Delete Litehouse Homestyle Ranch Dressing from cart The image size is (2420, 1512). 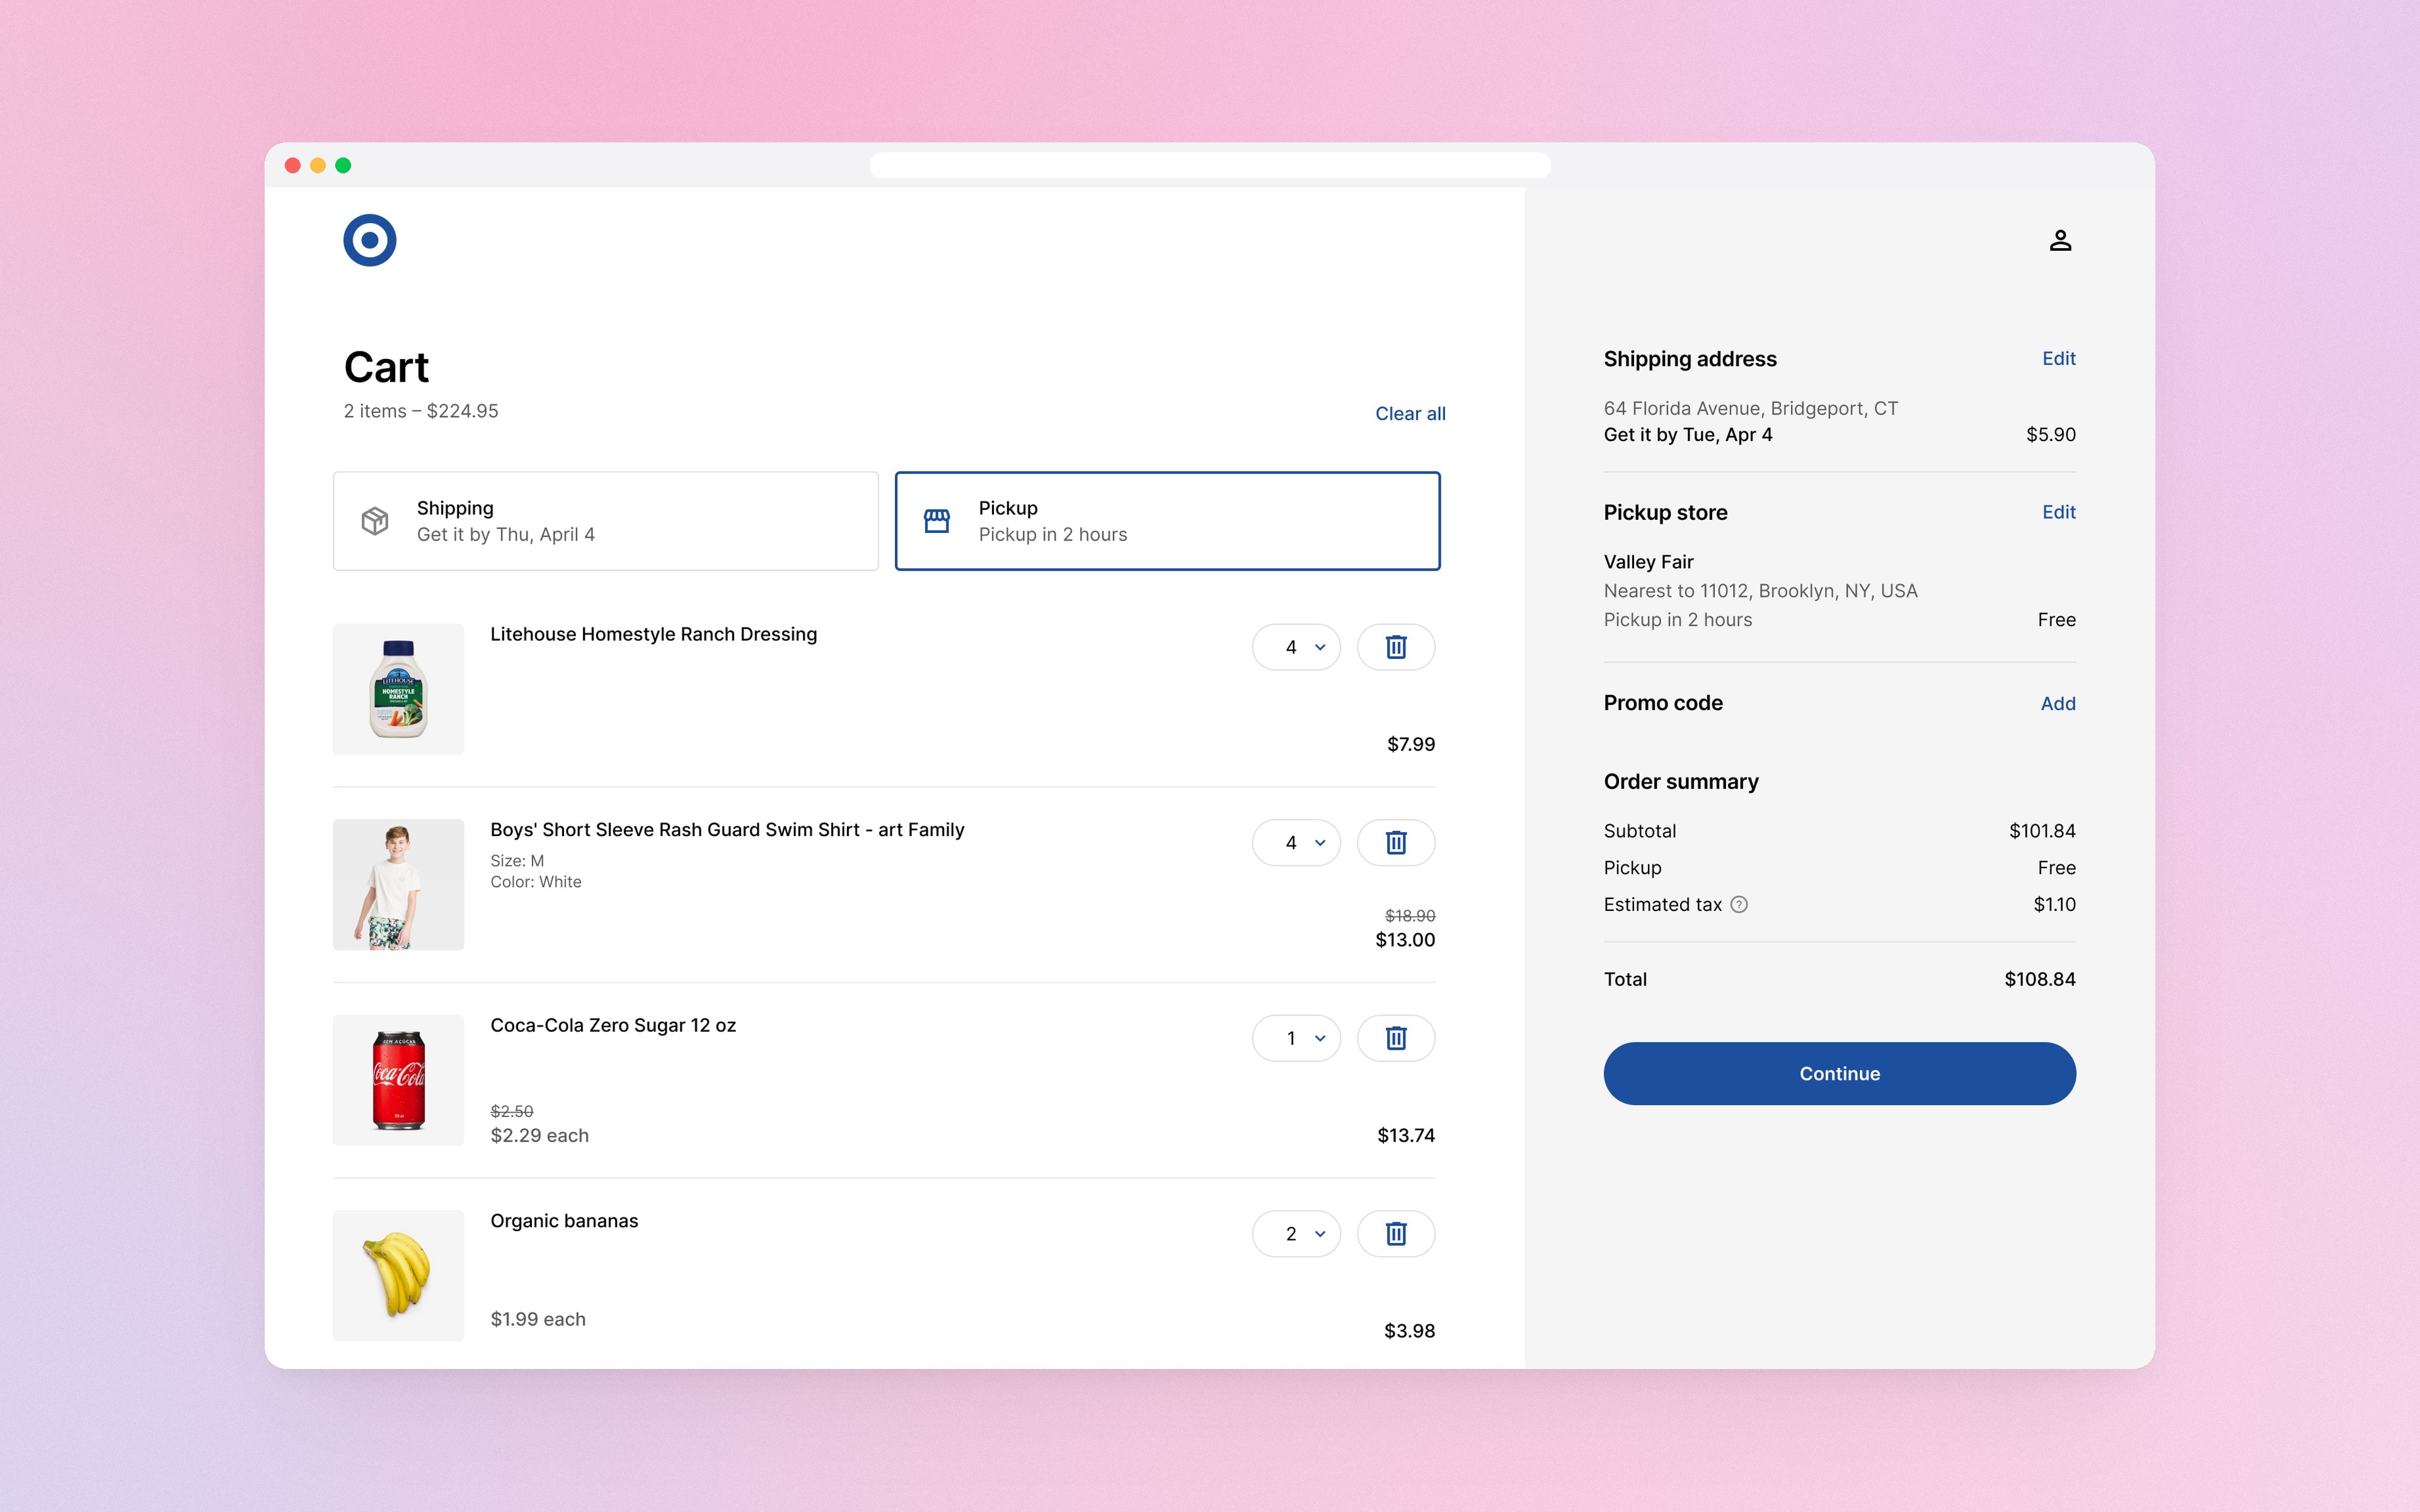pyautogui.click(x=1395, y=647)
